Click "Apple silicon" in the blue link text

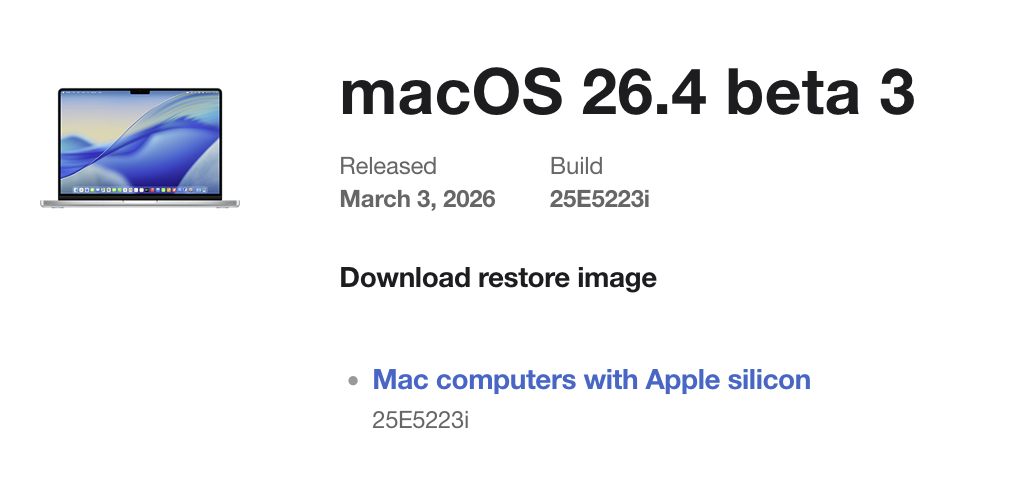tap(728, 379)
